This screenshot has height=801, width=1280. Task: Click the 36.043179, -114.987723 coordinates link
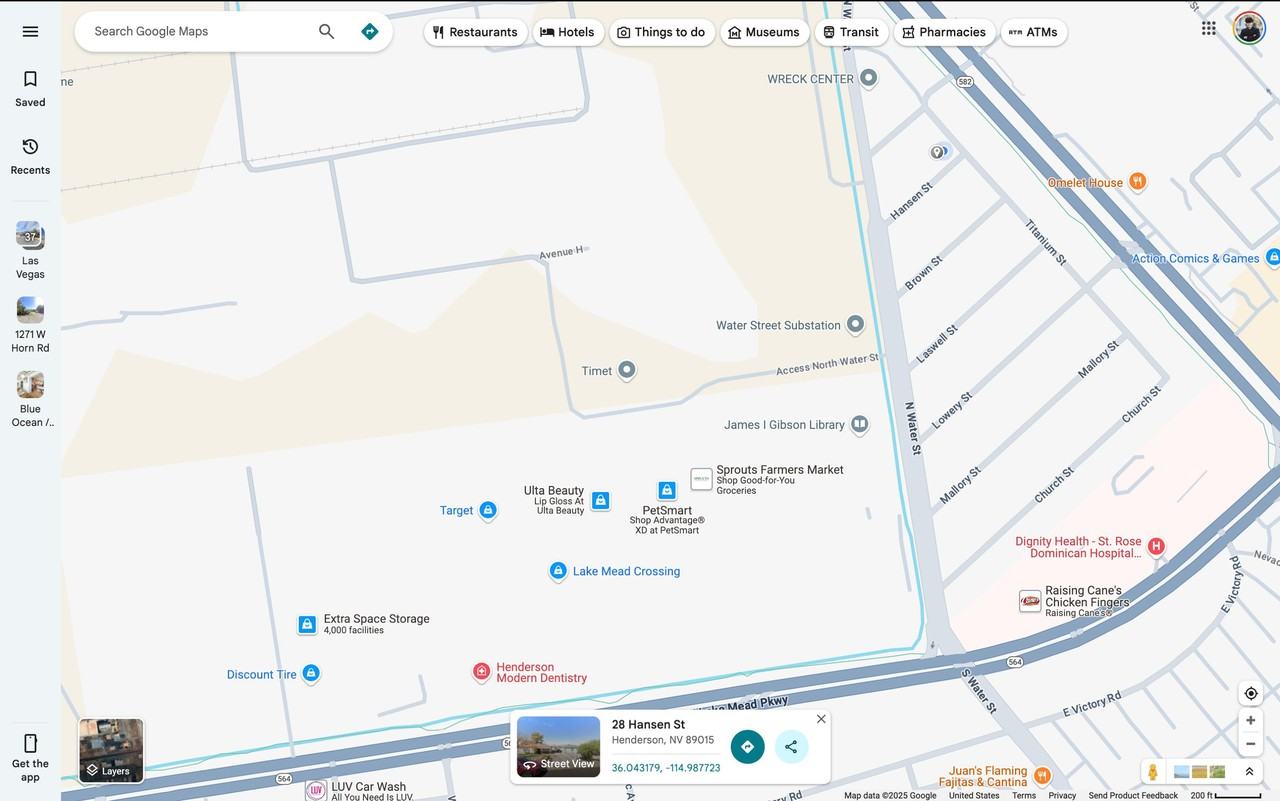pos(666,768)
